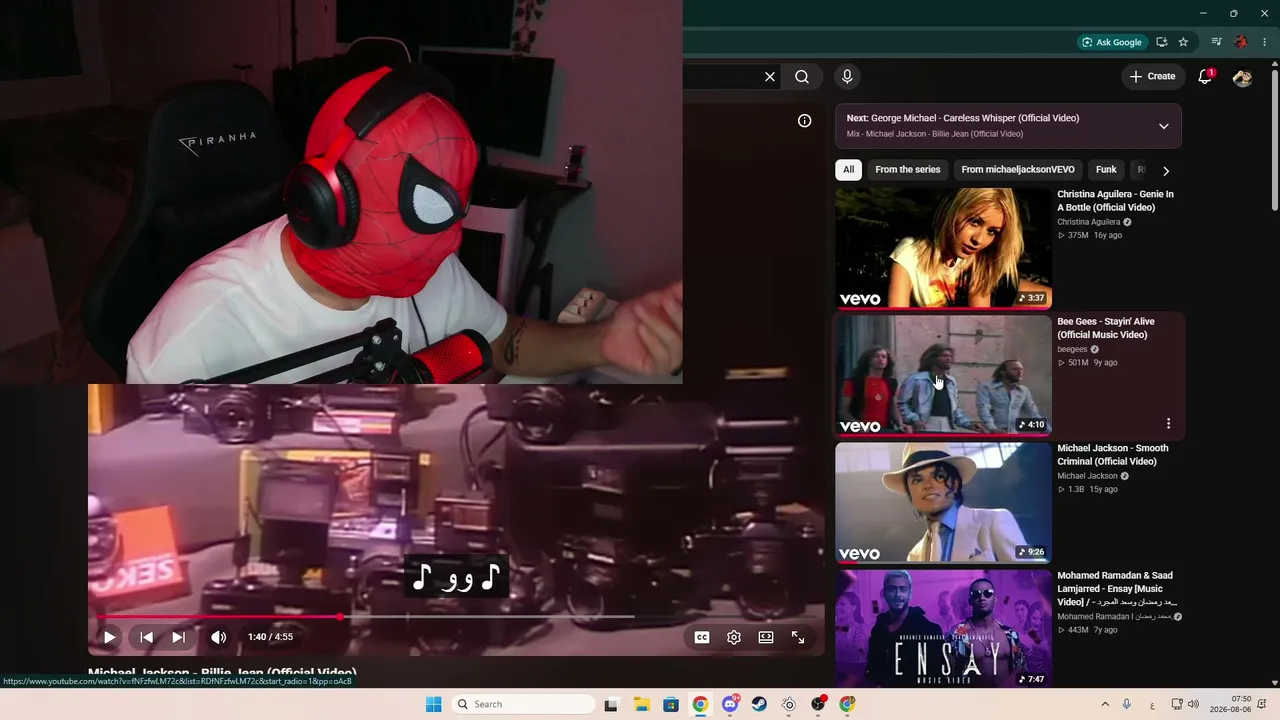Image resolution: width=1280 pixels, height=720 pixels.
Task: Open the Genie In A Bottle thumbnail
Action: coord(943,248)
